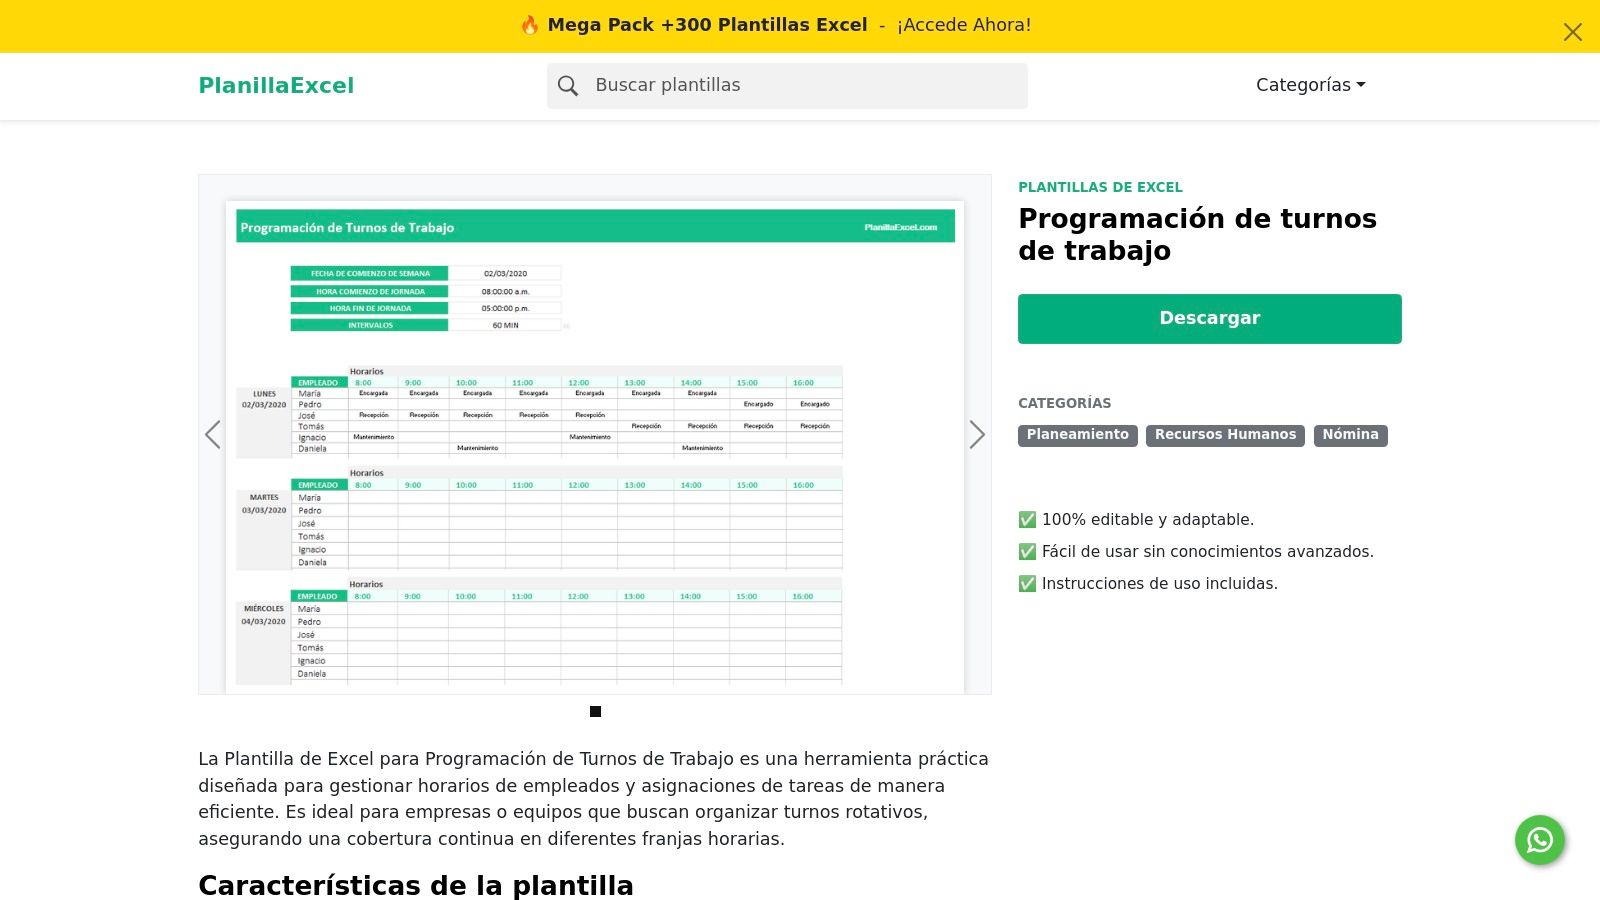Expand the Categorías chevron arrow
This screenshot has height=900, width=1600.
pos(1361,85)
